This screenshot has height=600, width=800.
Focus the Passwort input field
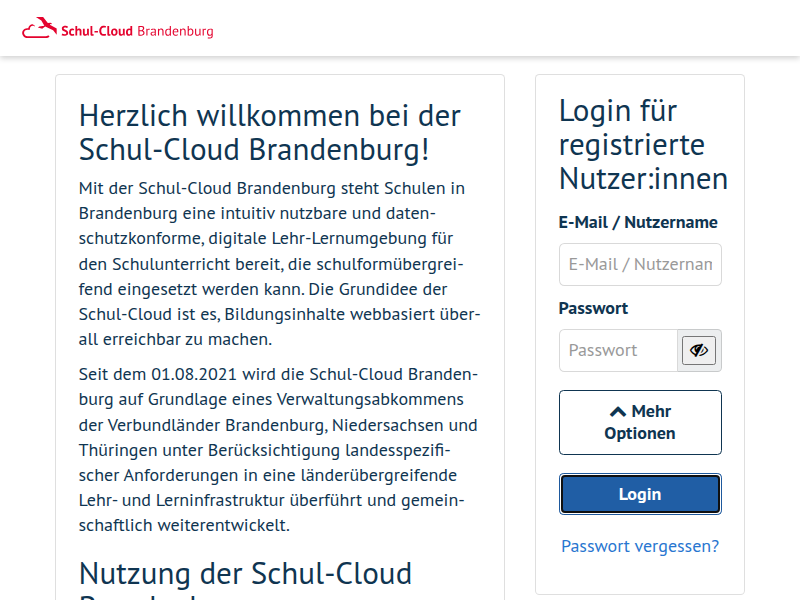618,351
